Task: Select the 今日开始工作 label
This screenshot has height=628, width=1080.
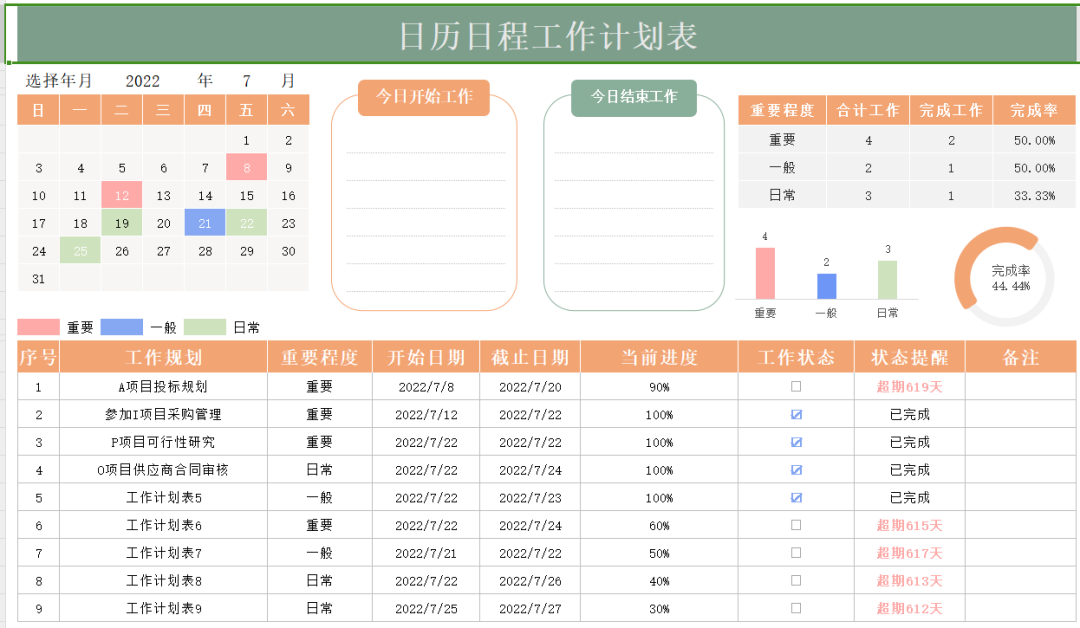Action: pyautogui.click(x=424, y=97)
